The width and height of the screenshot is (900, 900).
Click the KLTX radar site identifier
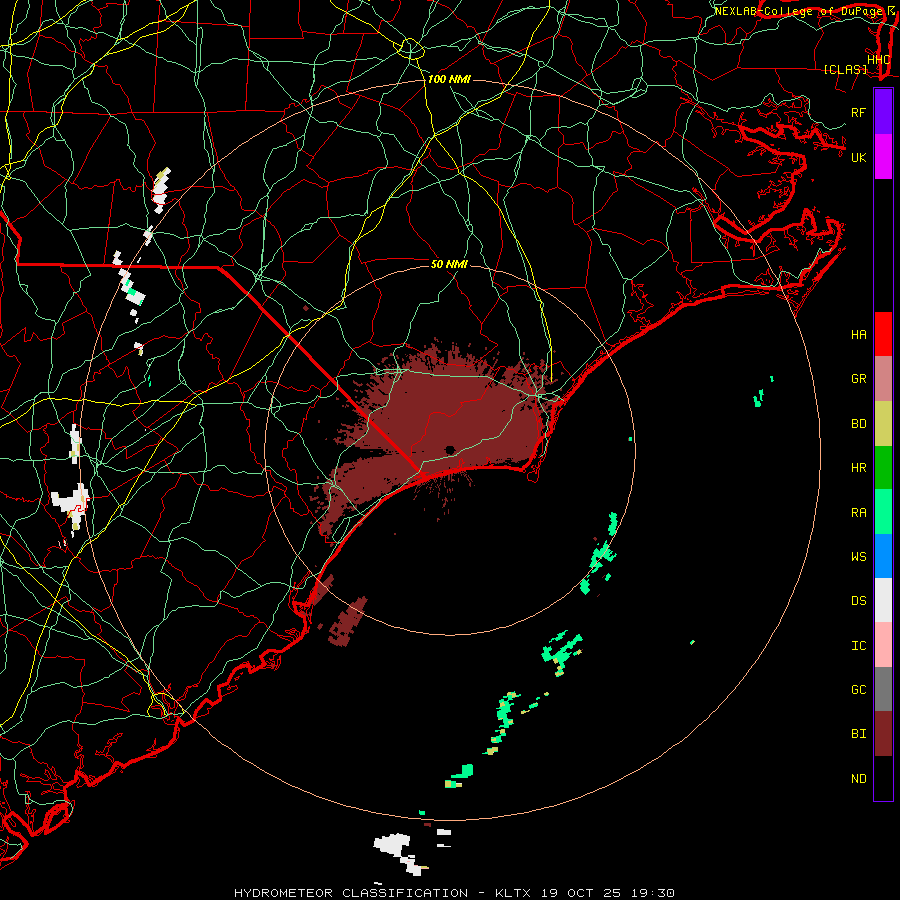tap(513, 893)
